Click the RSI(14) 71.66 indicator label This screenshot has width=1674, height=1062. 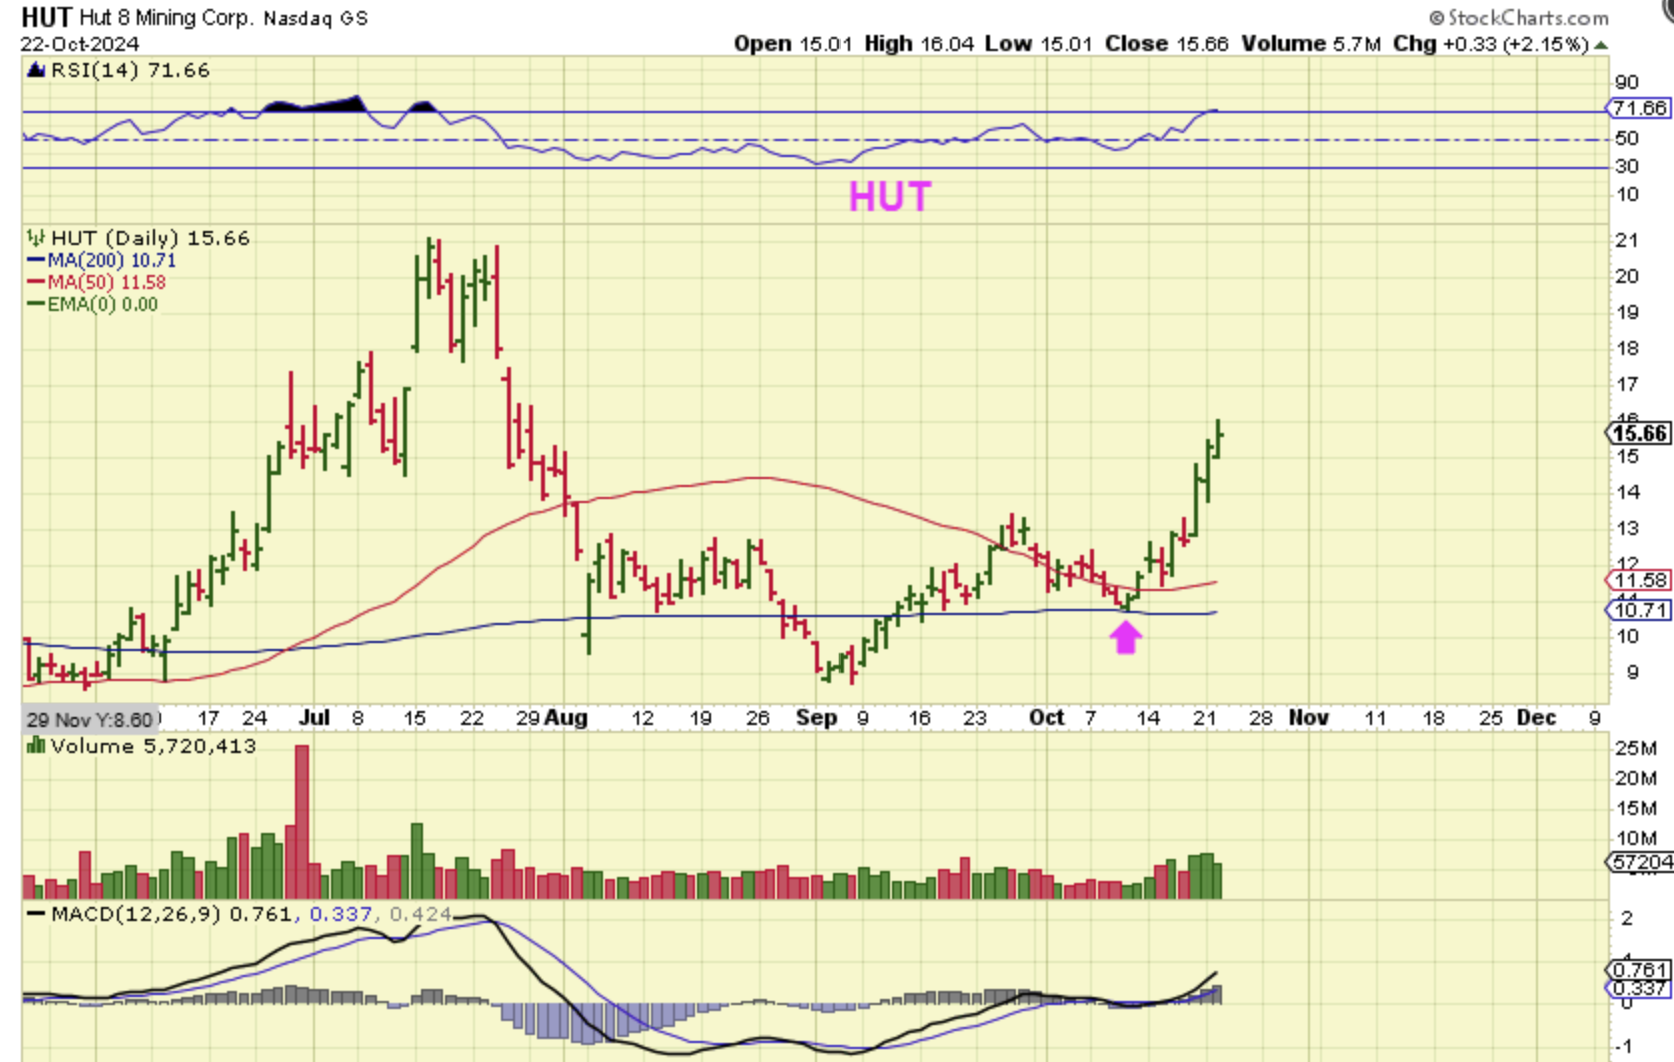click(131, 70)
